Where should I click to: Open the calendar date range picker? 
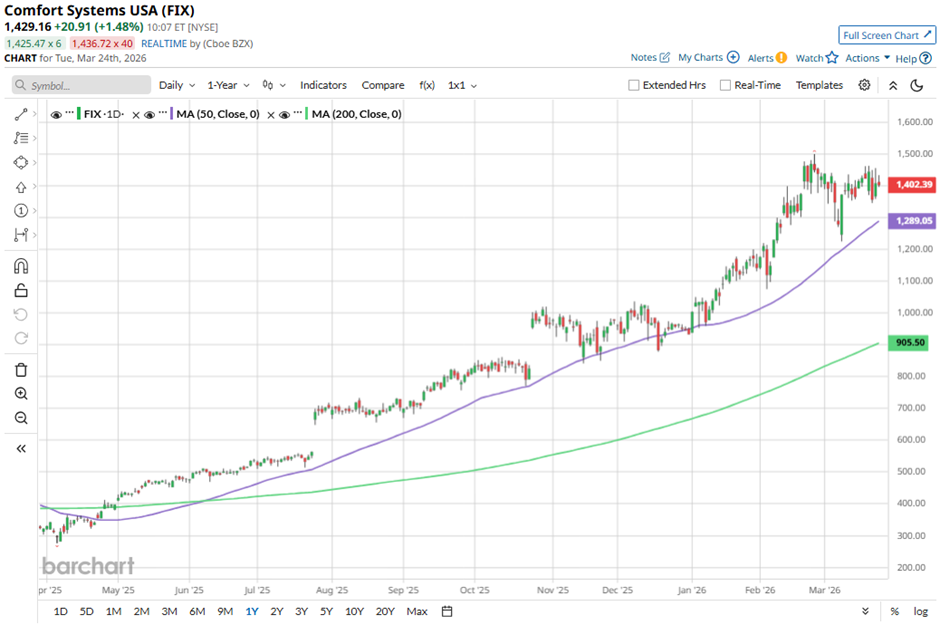tap(447, 611)
